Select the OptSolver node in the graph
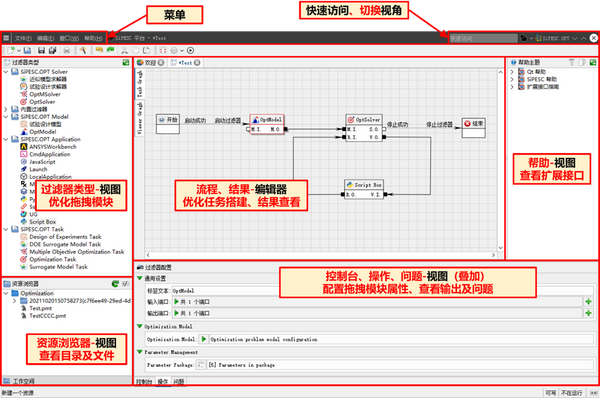Image resolution: width=600 pixels, height=398 pixels. (364, 128)
